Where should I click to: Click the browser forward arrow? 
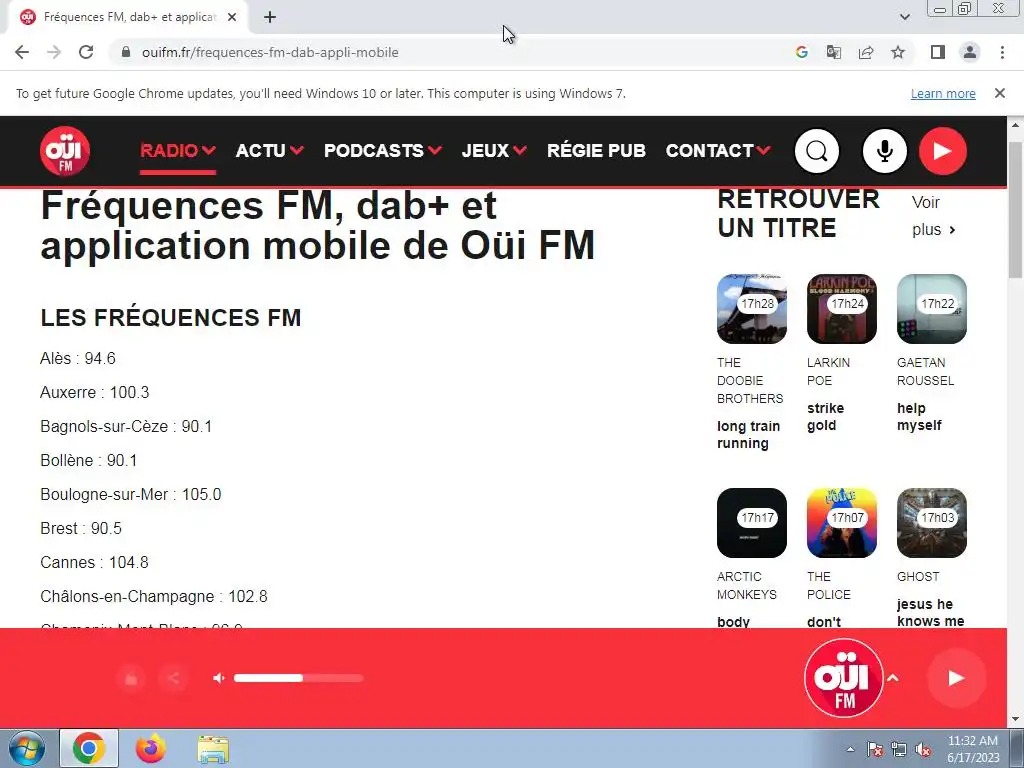pyautogui.click(x=54, y=52)
